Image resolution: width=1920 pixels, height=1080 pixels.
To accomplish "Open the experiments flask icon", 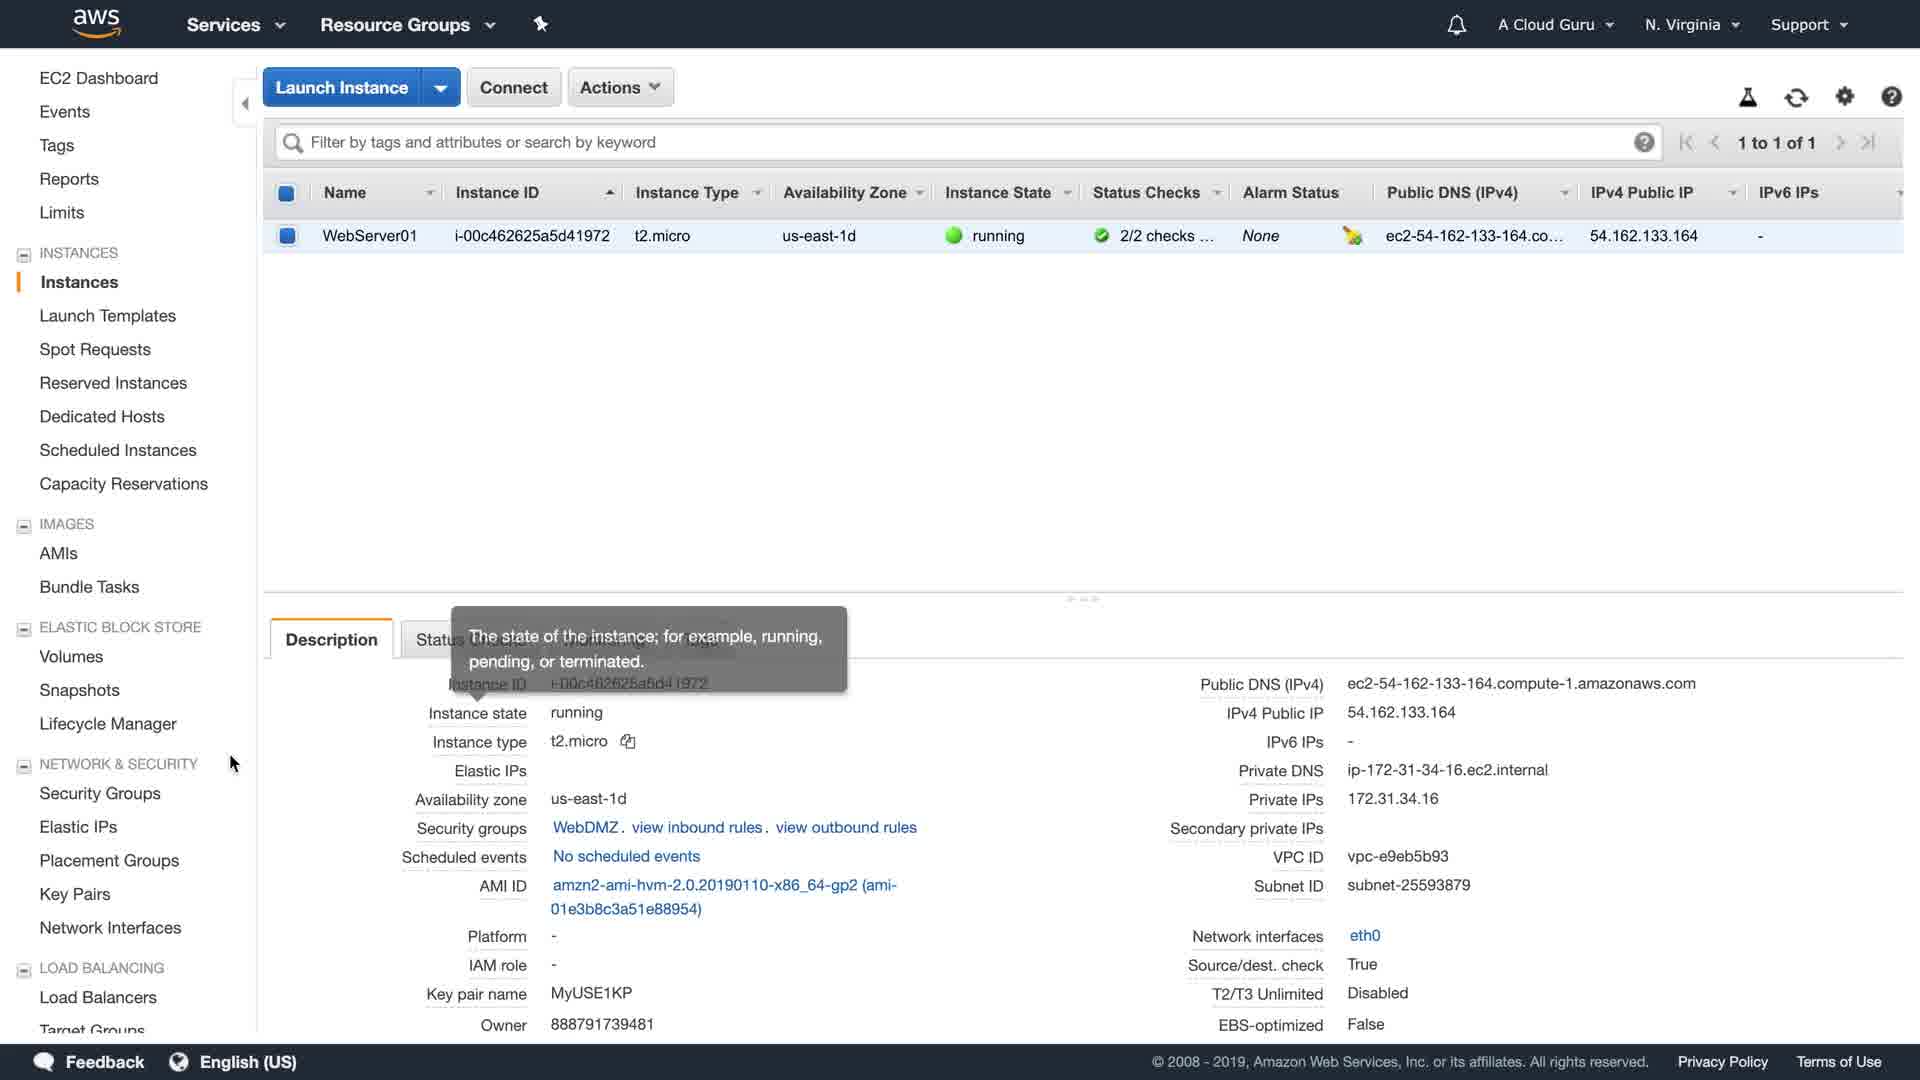I will 1747,97.
